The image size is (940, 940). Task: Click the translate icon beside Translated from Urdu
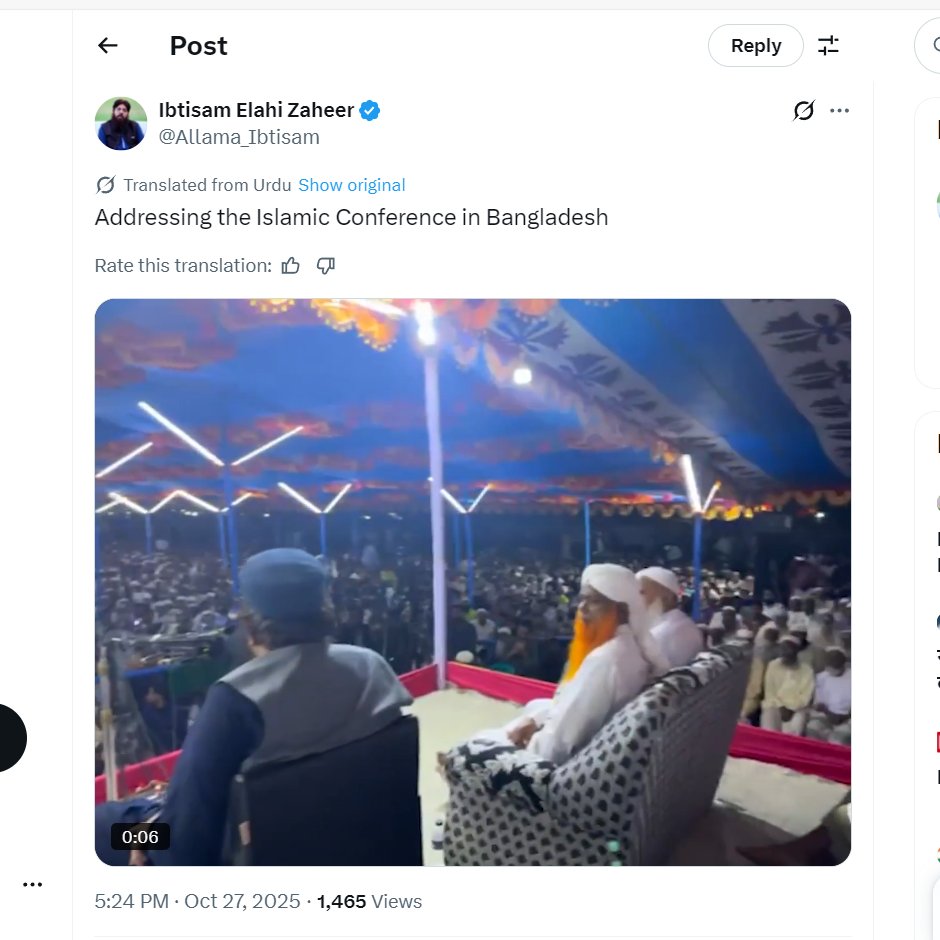[105, 185]
